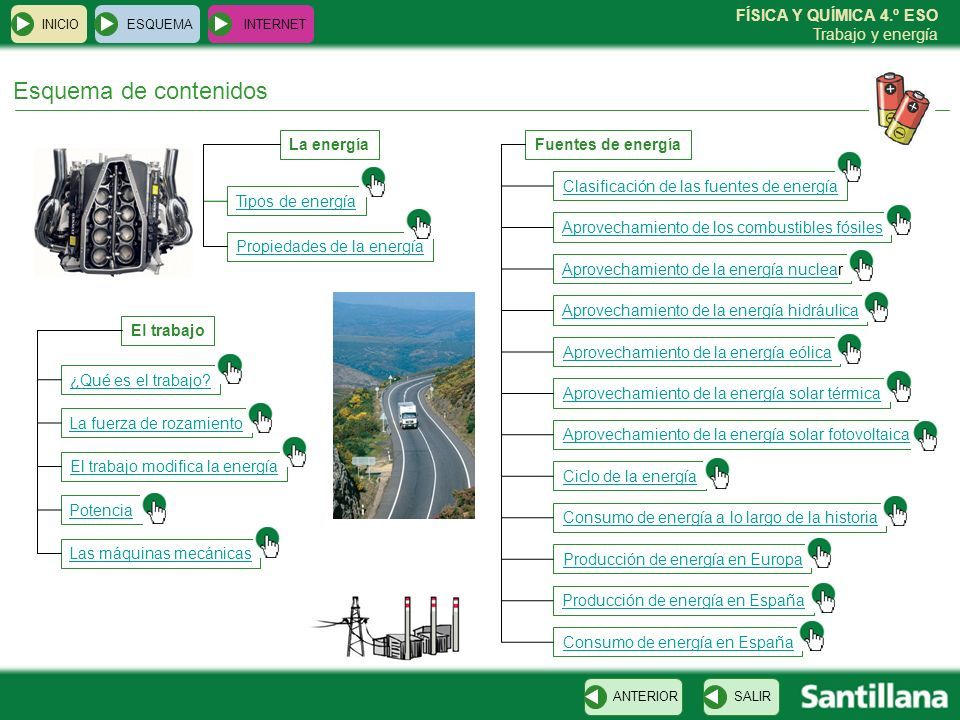960x720 pixels.
Task: Click the Fuentes de energía heading box
Action: click(608, 144)
